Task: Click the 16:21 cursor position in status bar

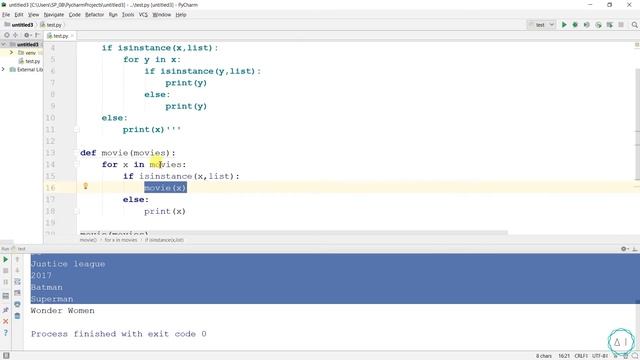Action: click(x=564, y=356)
